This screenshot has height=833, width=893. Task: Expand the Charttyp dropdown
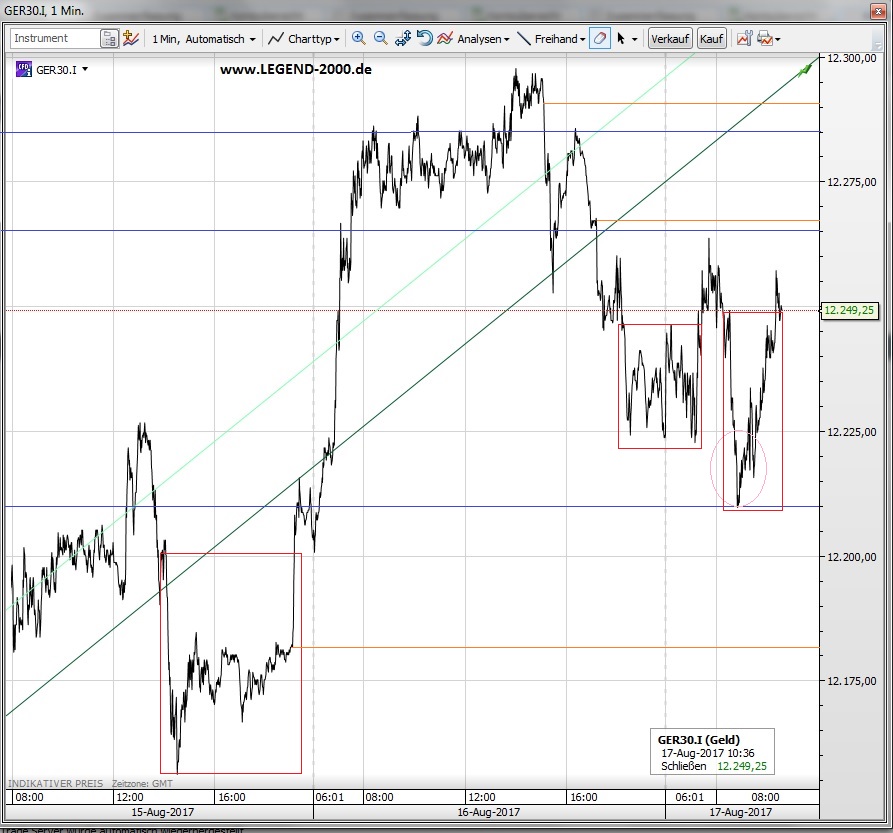[x=304, y=38]
